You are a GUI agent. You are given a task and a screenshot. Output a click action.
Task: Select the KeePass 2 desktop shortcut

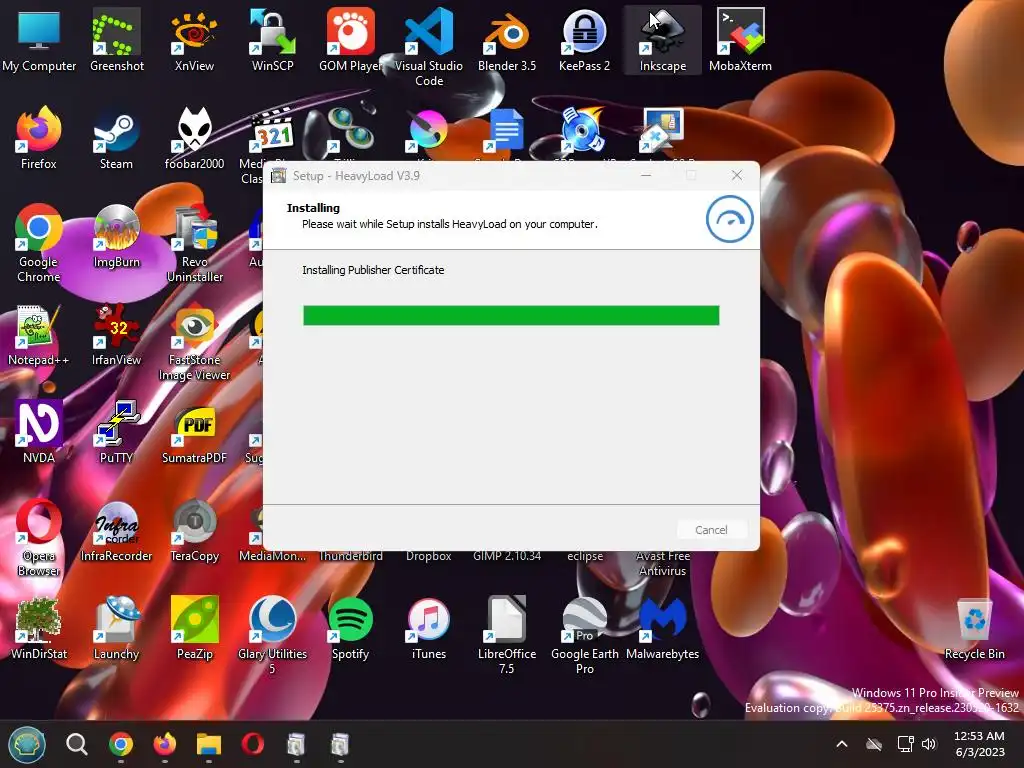584,40
